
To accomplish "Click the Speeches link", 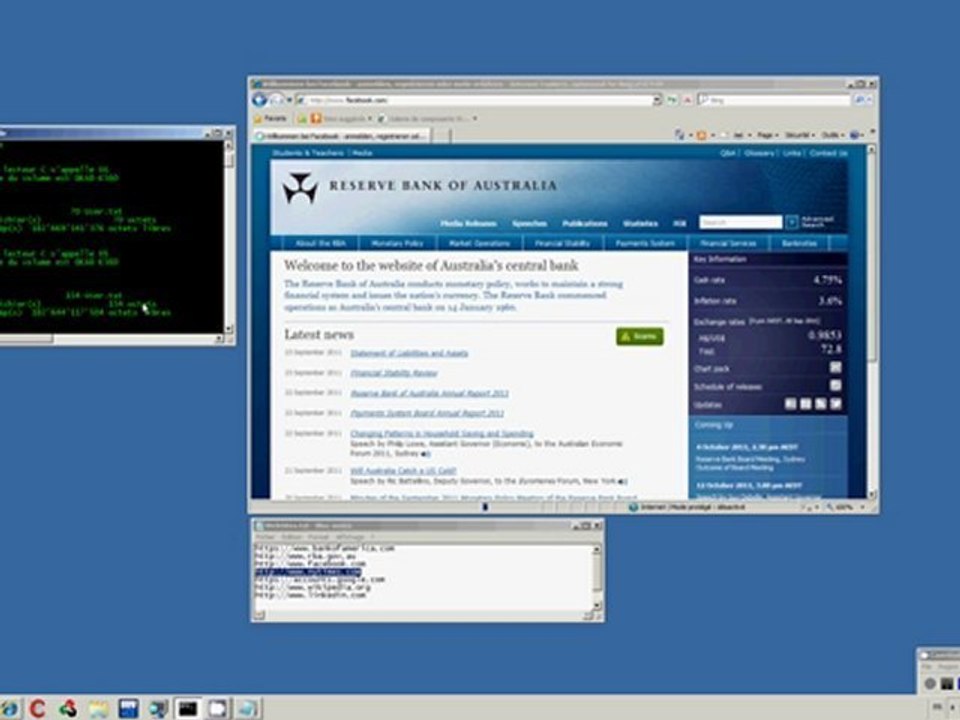I will [x=530, y=223].
